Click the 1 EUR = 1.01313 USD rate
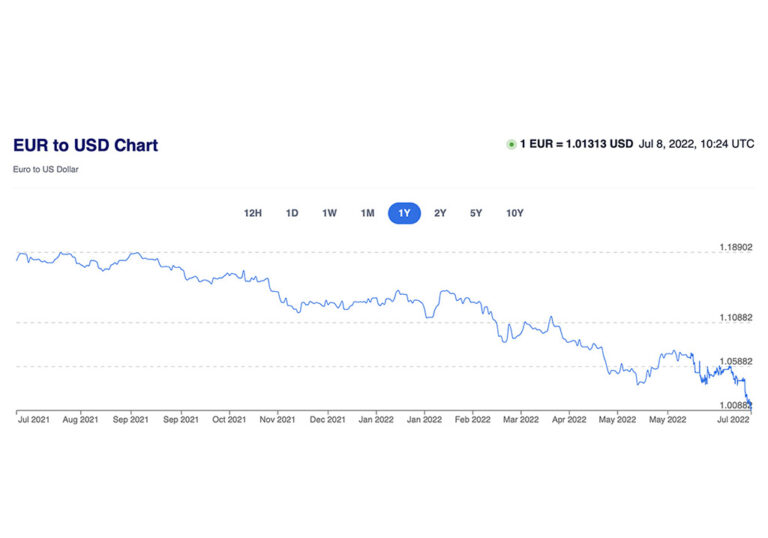 click(x=576, y=145)
